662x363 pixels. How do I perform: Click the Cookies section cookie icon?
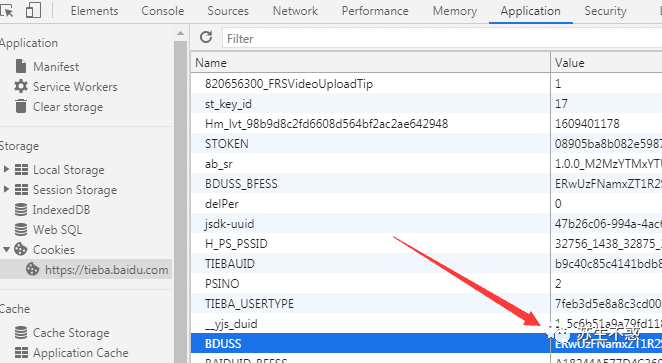pos(21,249)
